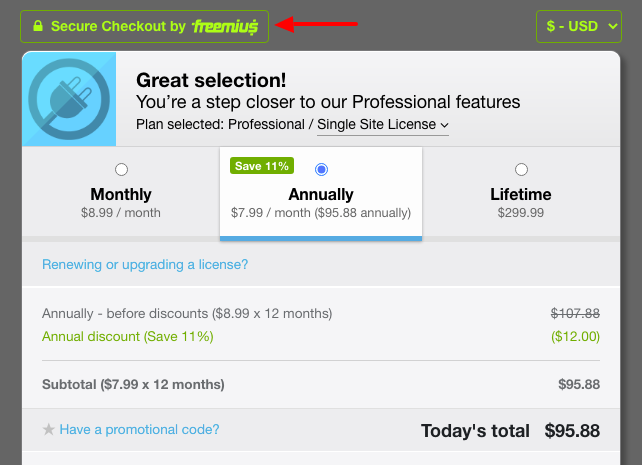642x465 pixels.
Task: Click 'Have a promotional code?' link
Action: pyautogui.click(x=139, y=430)
